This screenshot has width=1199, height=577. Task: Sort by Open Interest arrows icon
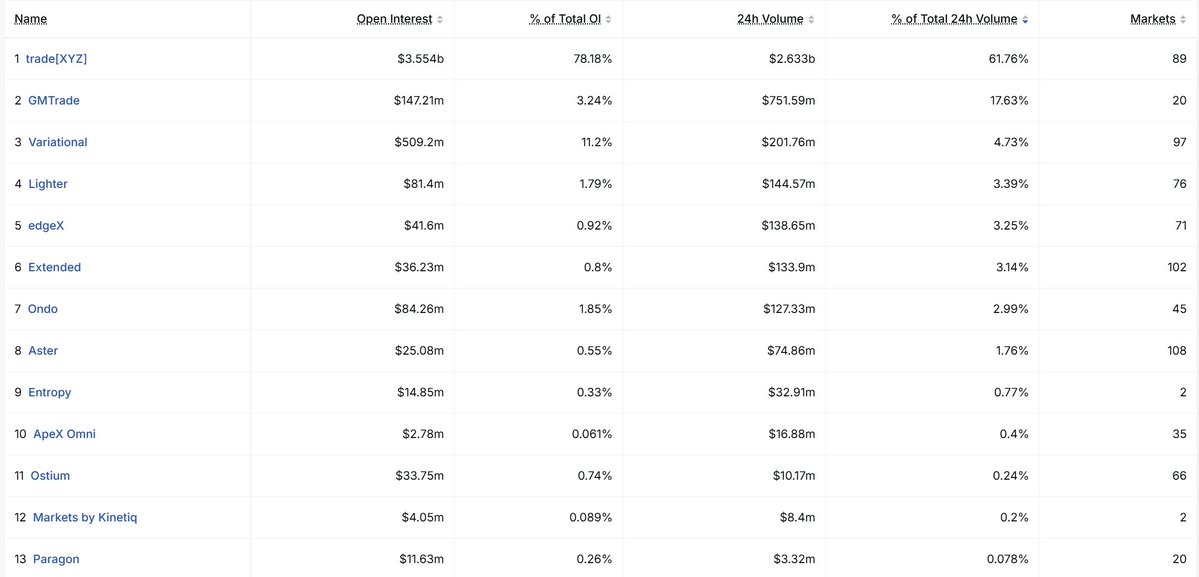(440, 19)
